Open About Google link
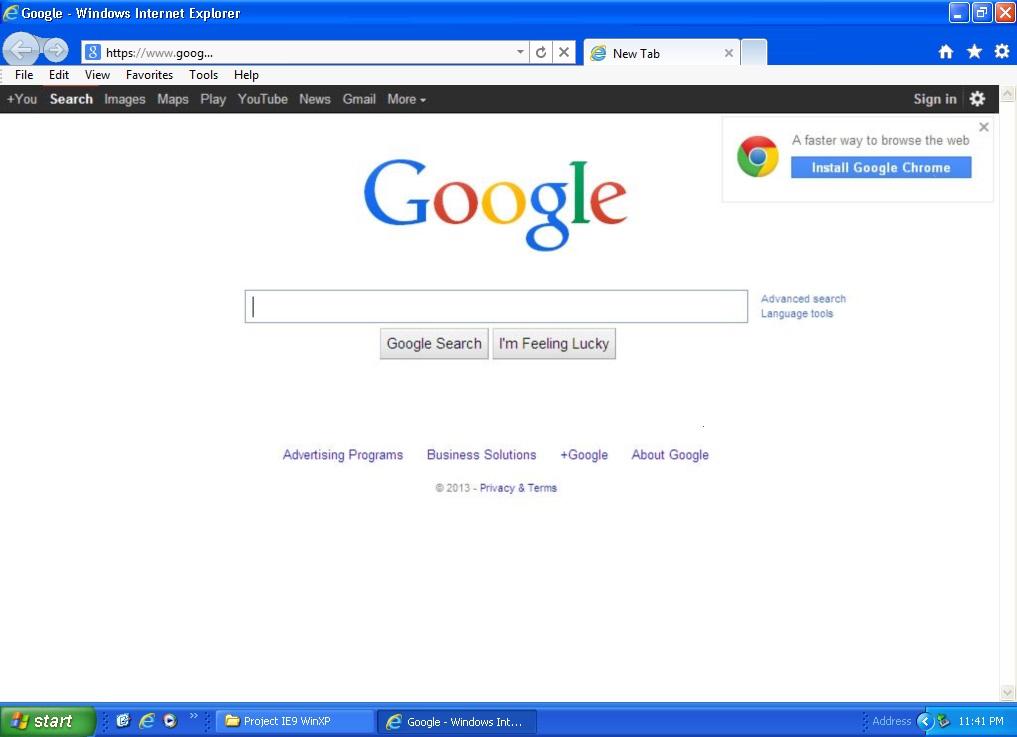Screen dimensions: 1017x737 point(670,455)
